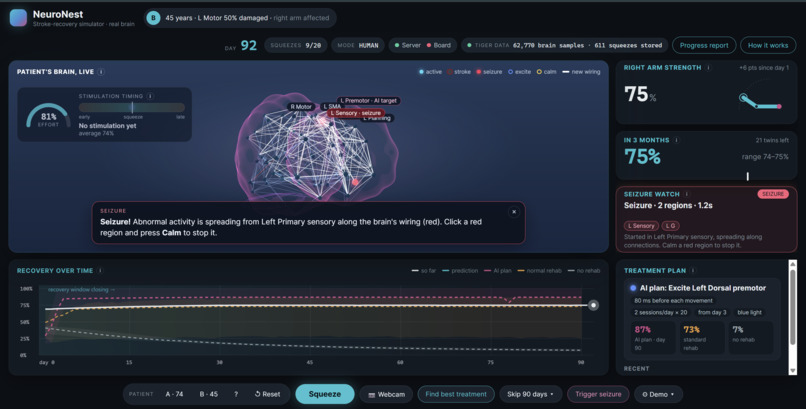Click the L Sensory tag in Seizure Watch
Screen dimensions: 806x409
(x=641, y=226)
